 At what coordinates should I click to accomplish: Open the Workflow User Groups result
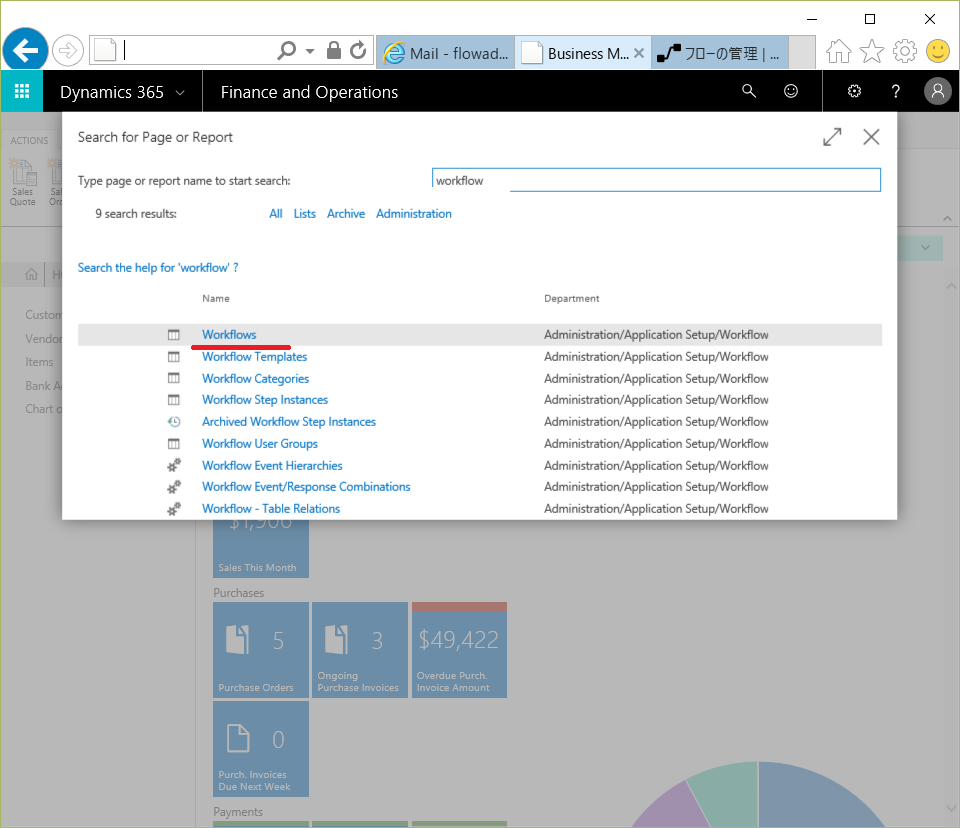tap(260, 443)
